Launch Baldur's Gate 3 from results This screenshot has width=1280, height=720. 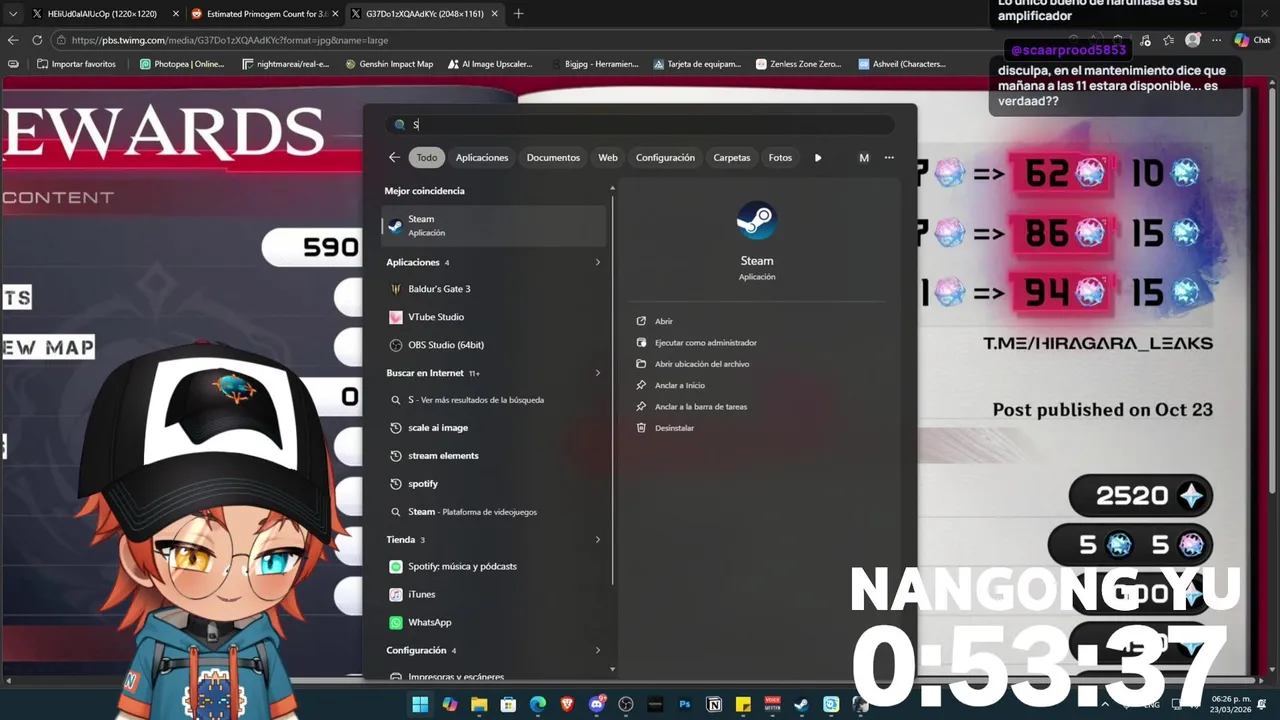[494, 289]
